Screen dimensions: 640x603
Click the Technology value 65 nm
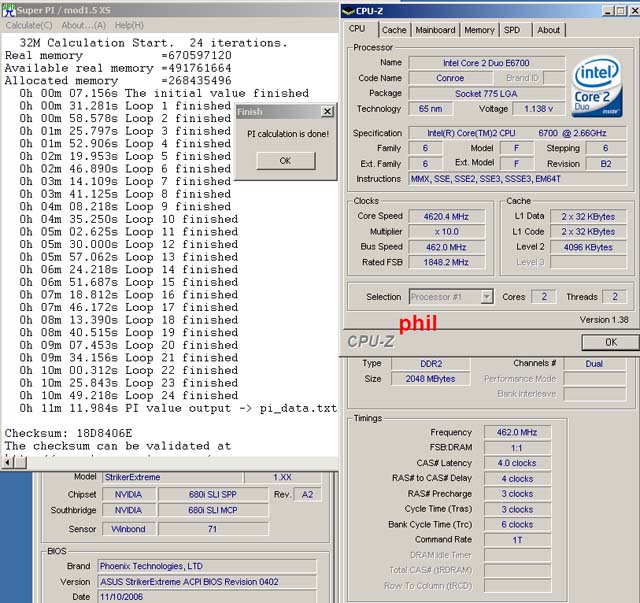click(x=431, y=109)
